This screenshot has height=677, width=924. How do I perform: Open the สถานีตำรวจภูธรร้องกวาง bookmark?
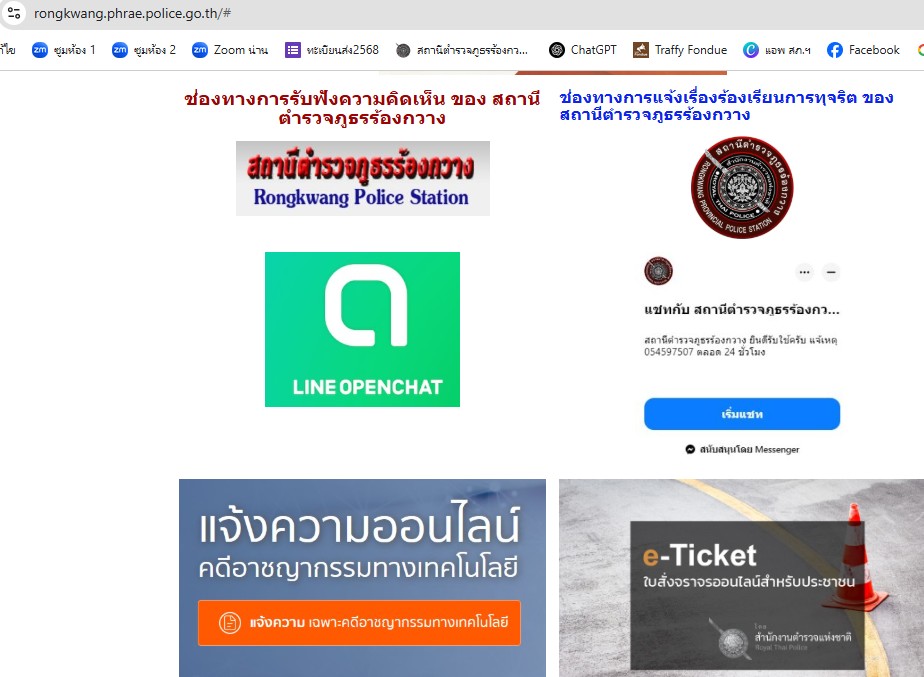tap(462, 50)
